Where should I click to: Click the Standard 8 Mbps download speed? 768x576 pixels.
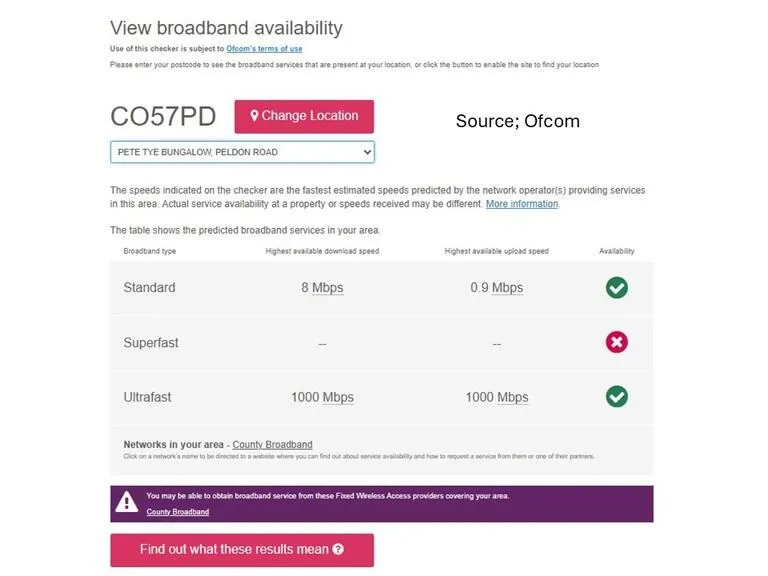(322, 288)
